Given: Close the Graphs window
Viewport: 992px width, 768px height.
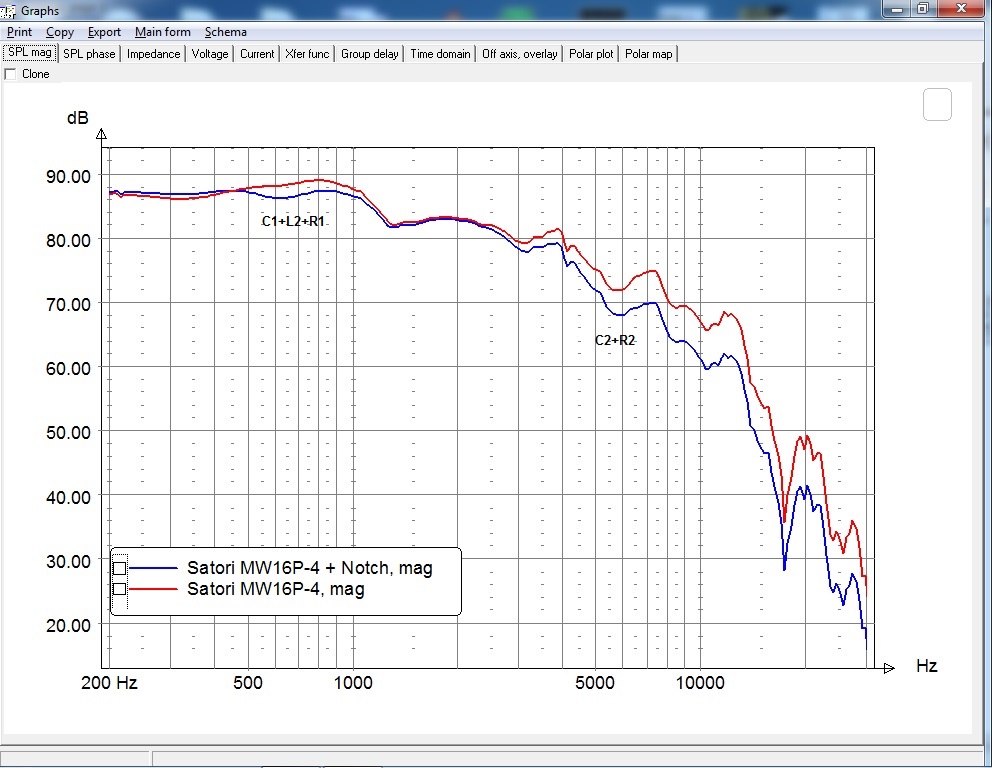Looking at the screenshot, I should [x=962, y=9].
